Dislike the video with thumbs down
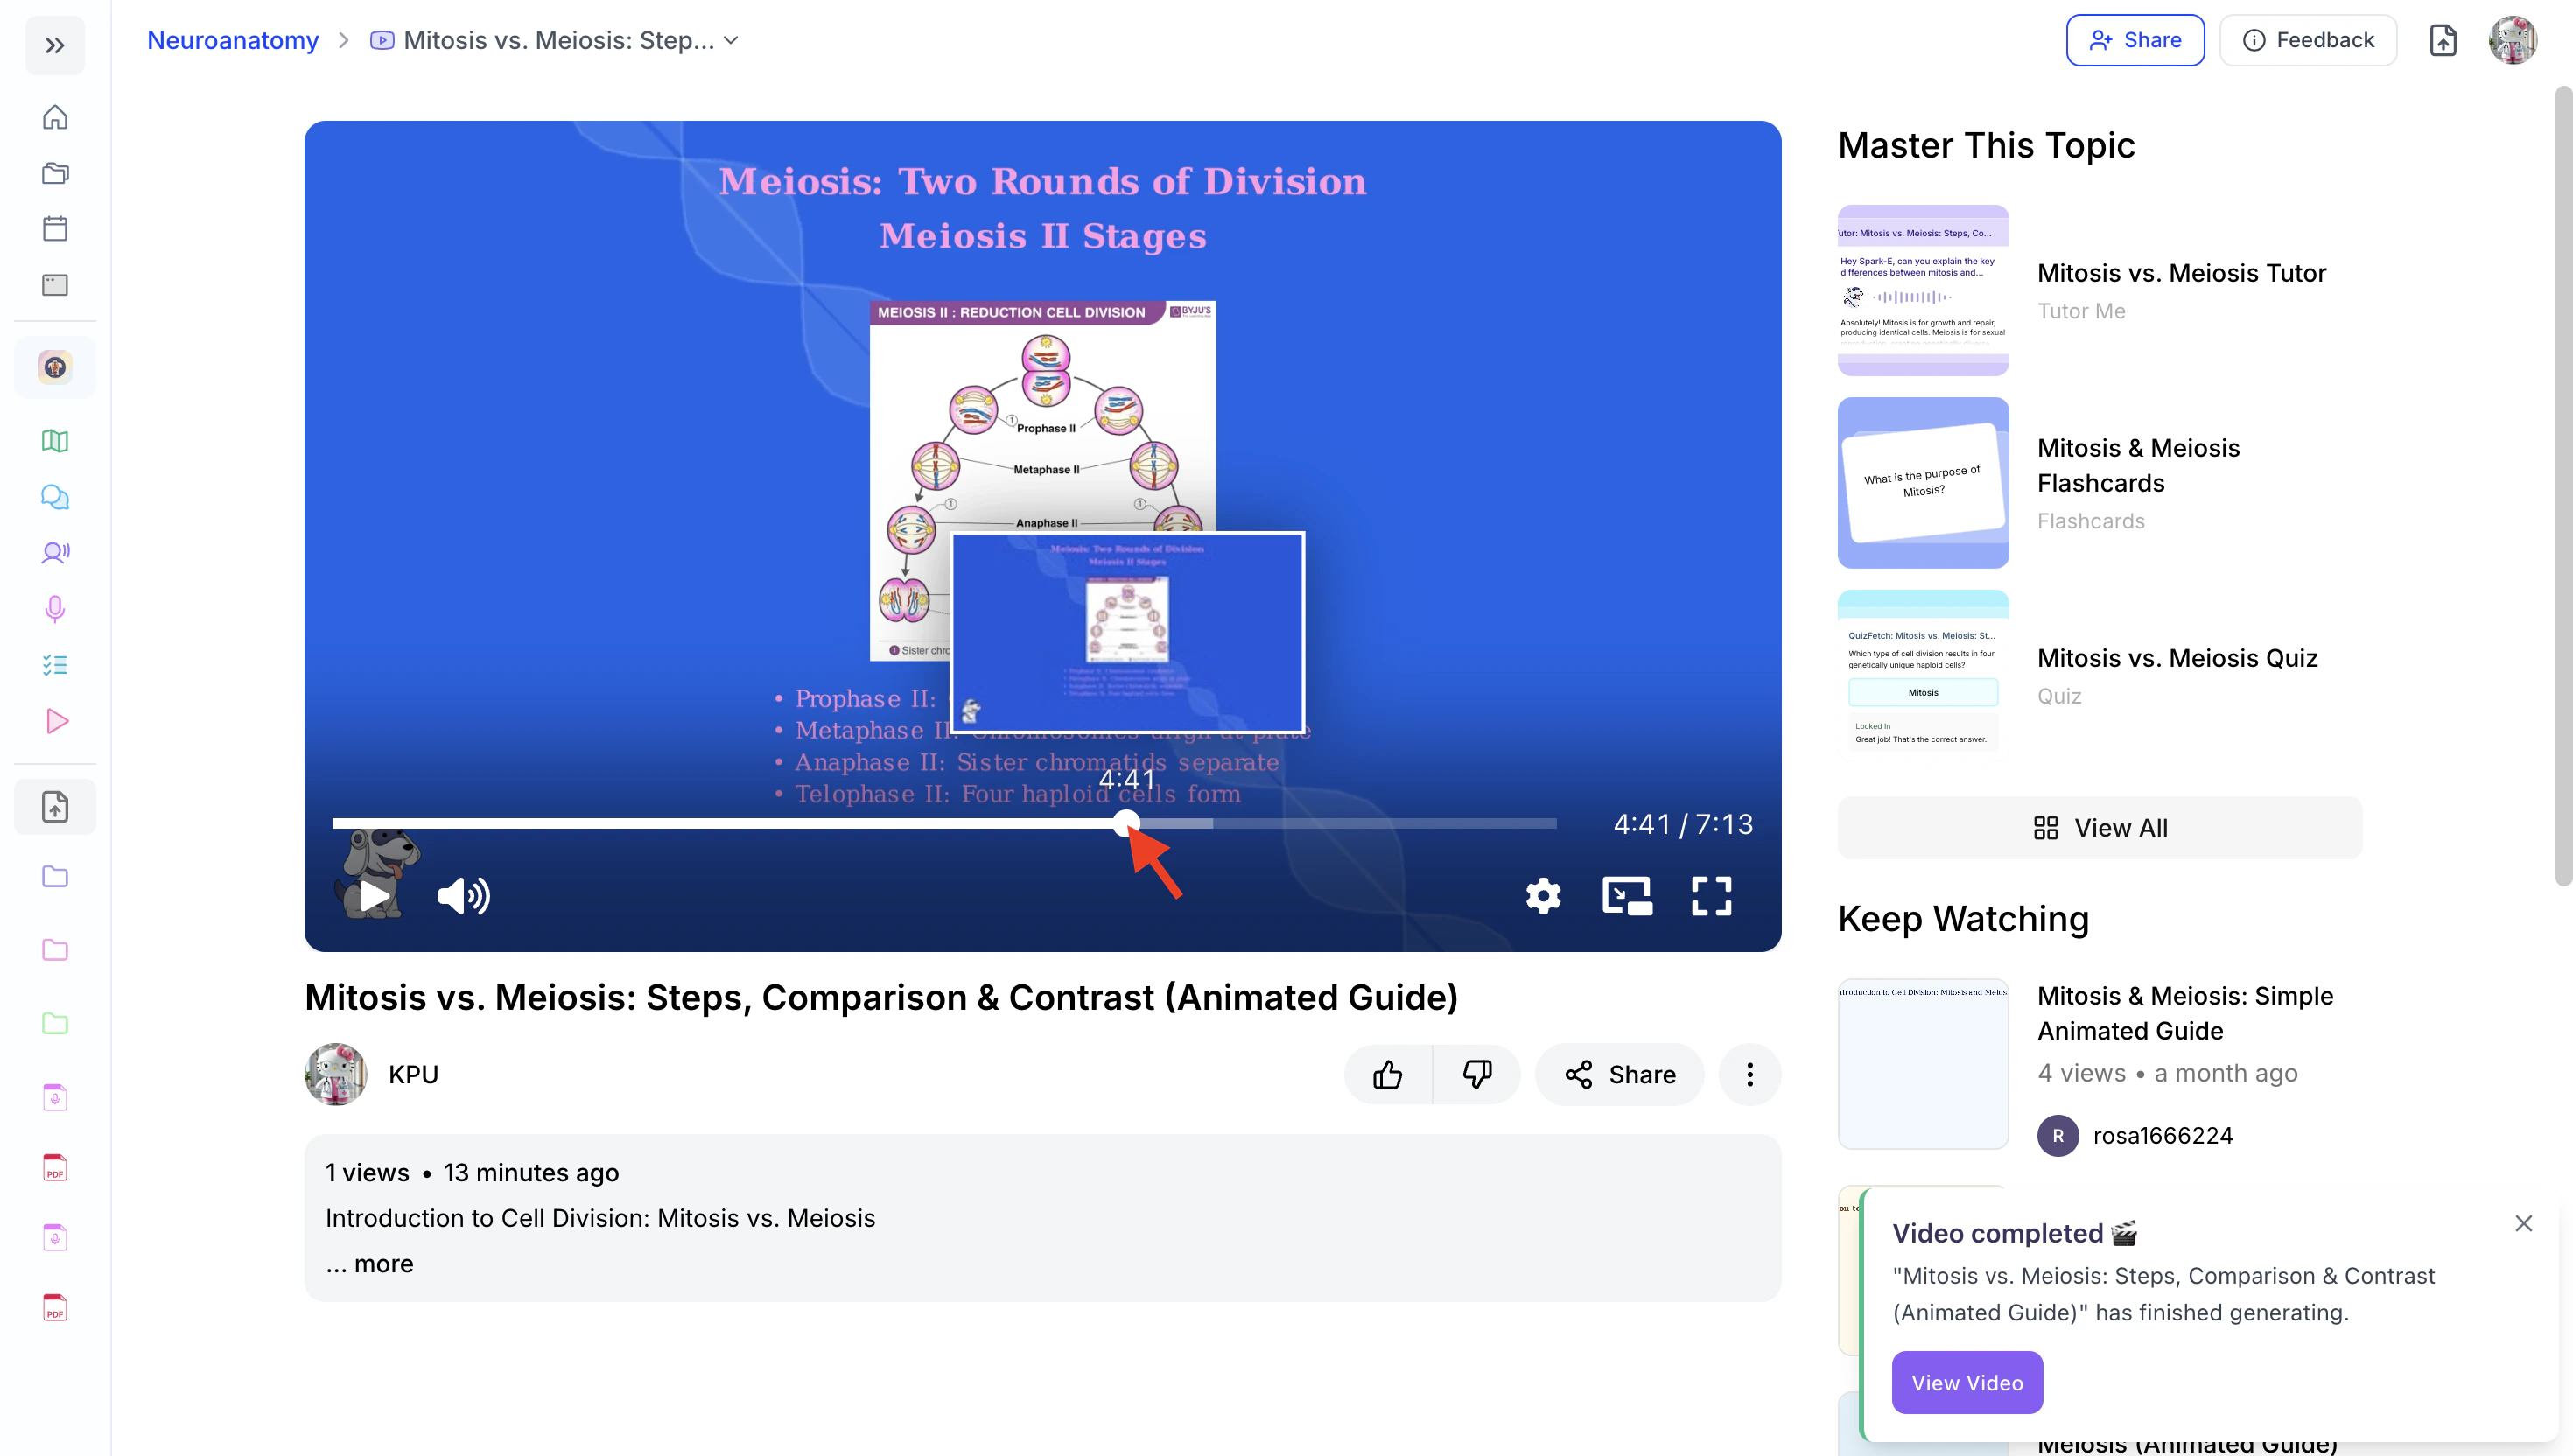 click(1477, 1074)
